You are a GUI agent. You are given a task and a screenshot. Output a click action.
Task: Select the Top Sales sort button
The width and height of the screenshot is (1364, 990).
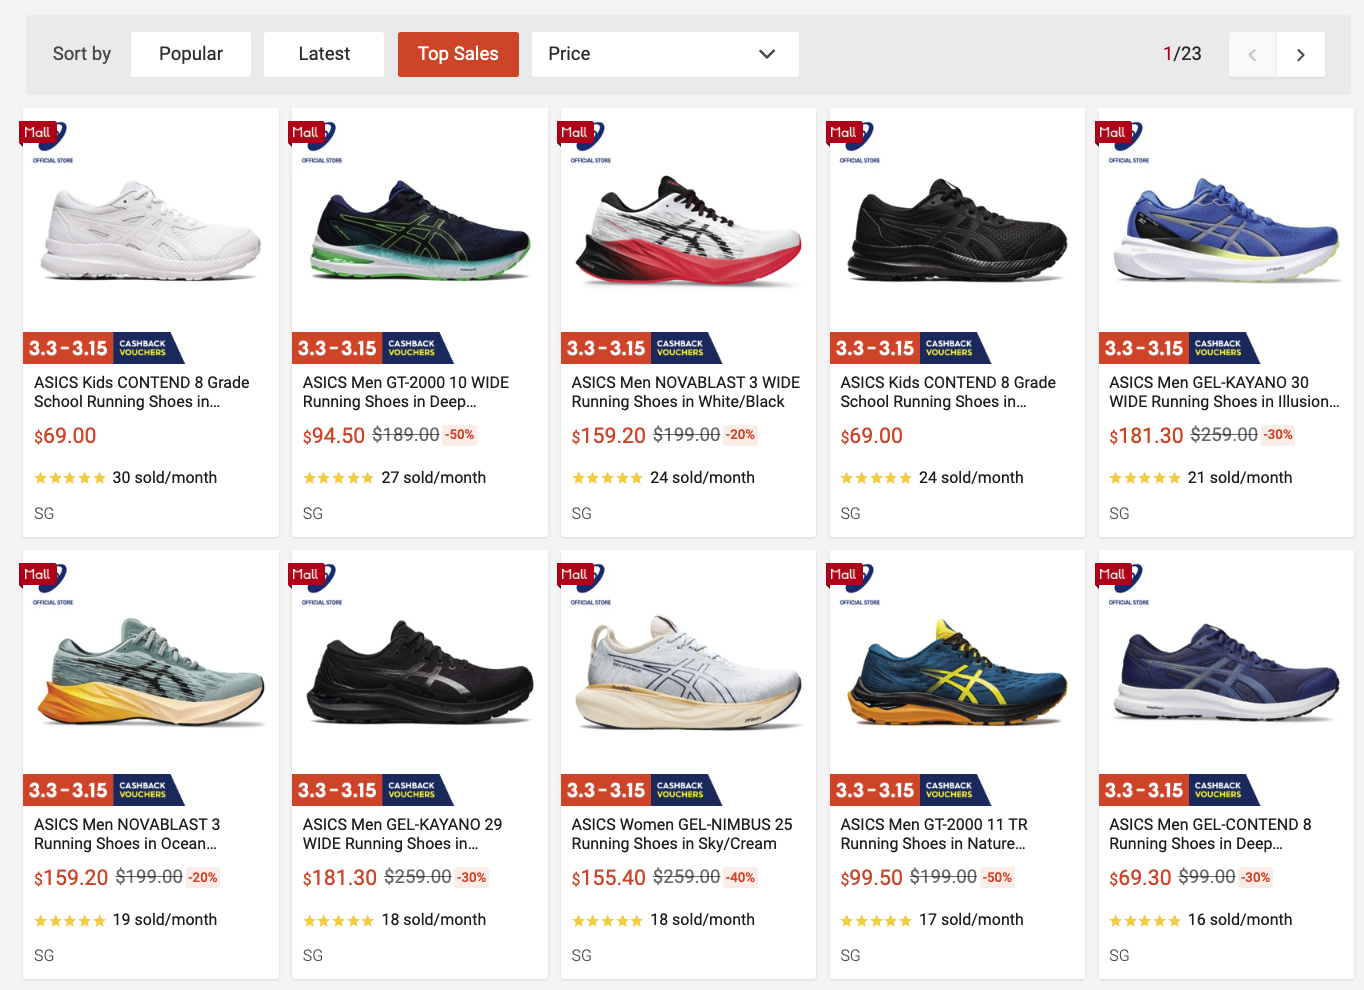point(458,54)
